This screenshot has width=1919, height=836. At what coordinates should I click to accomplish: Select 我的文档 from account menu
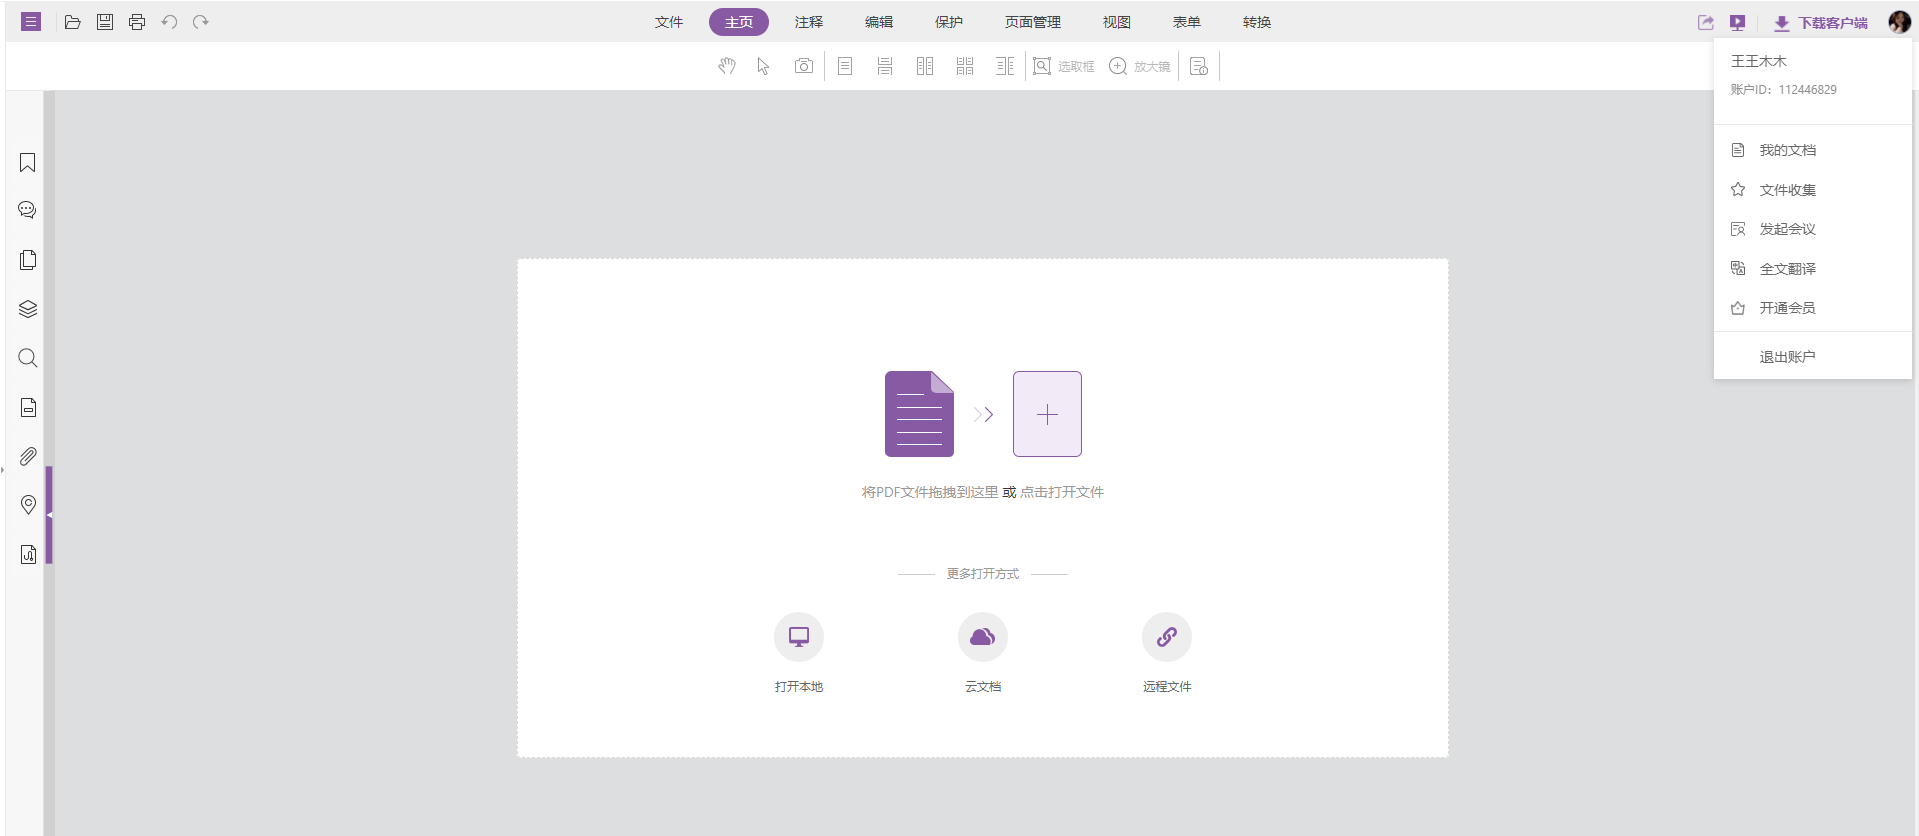pos(1787,150)
